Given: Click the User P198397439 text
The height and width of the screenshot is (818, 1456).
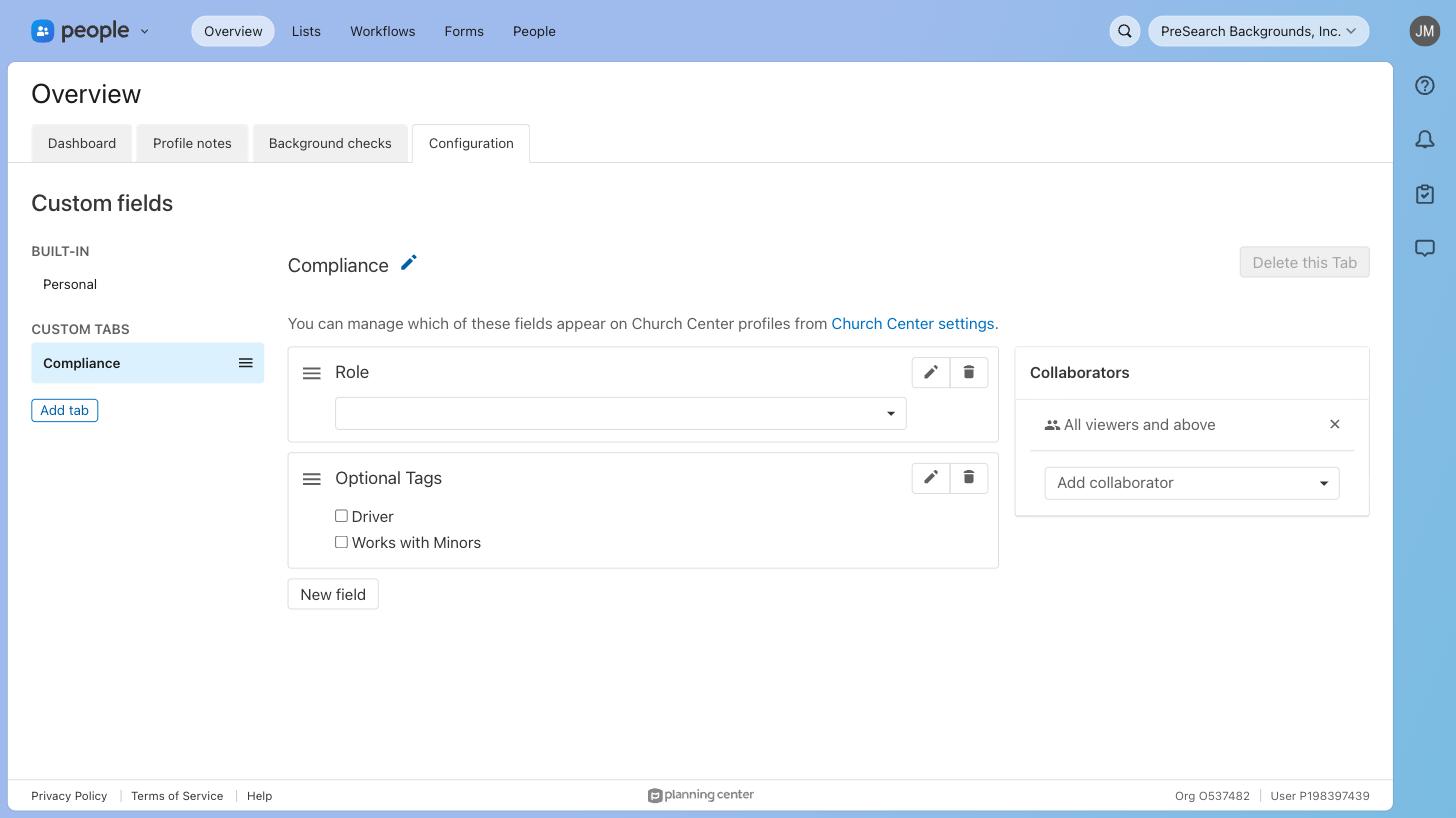Looking at the screenshot, I should (x=1320, y=796).
